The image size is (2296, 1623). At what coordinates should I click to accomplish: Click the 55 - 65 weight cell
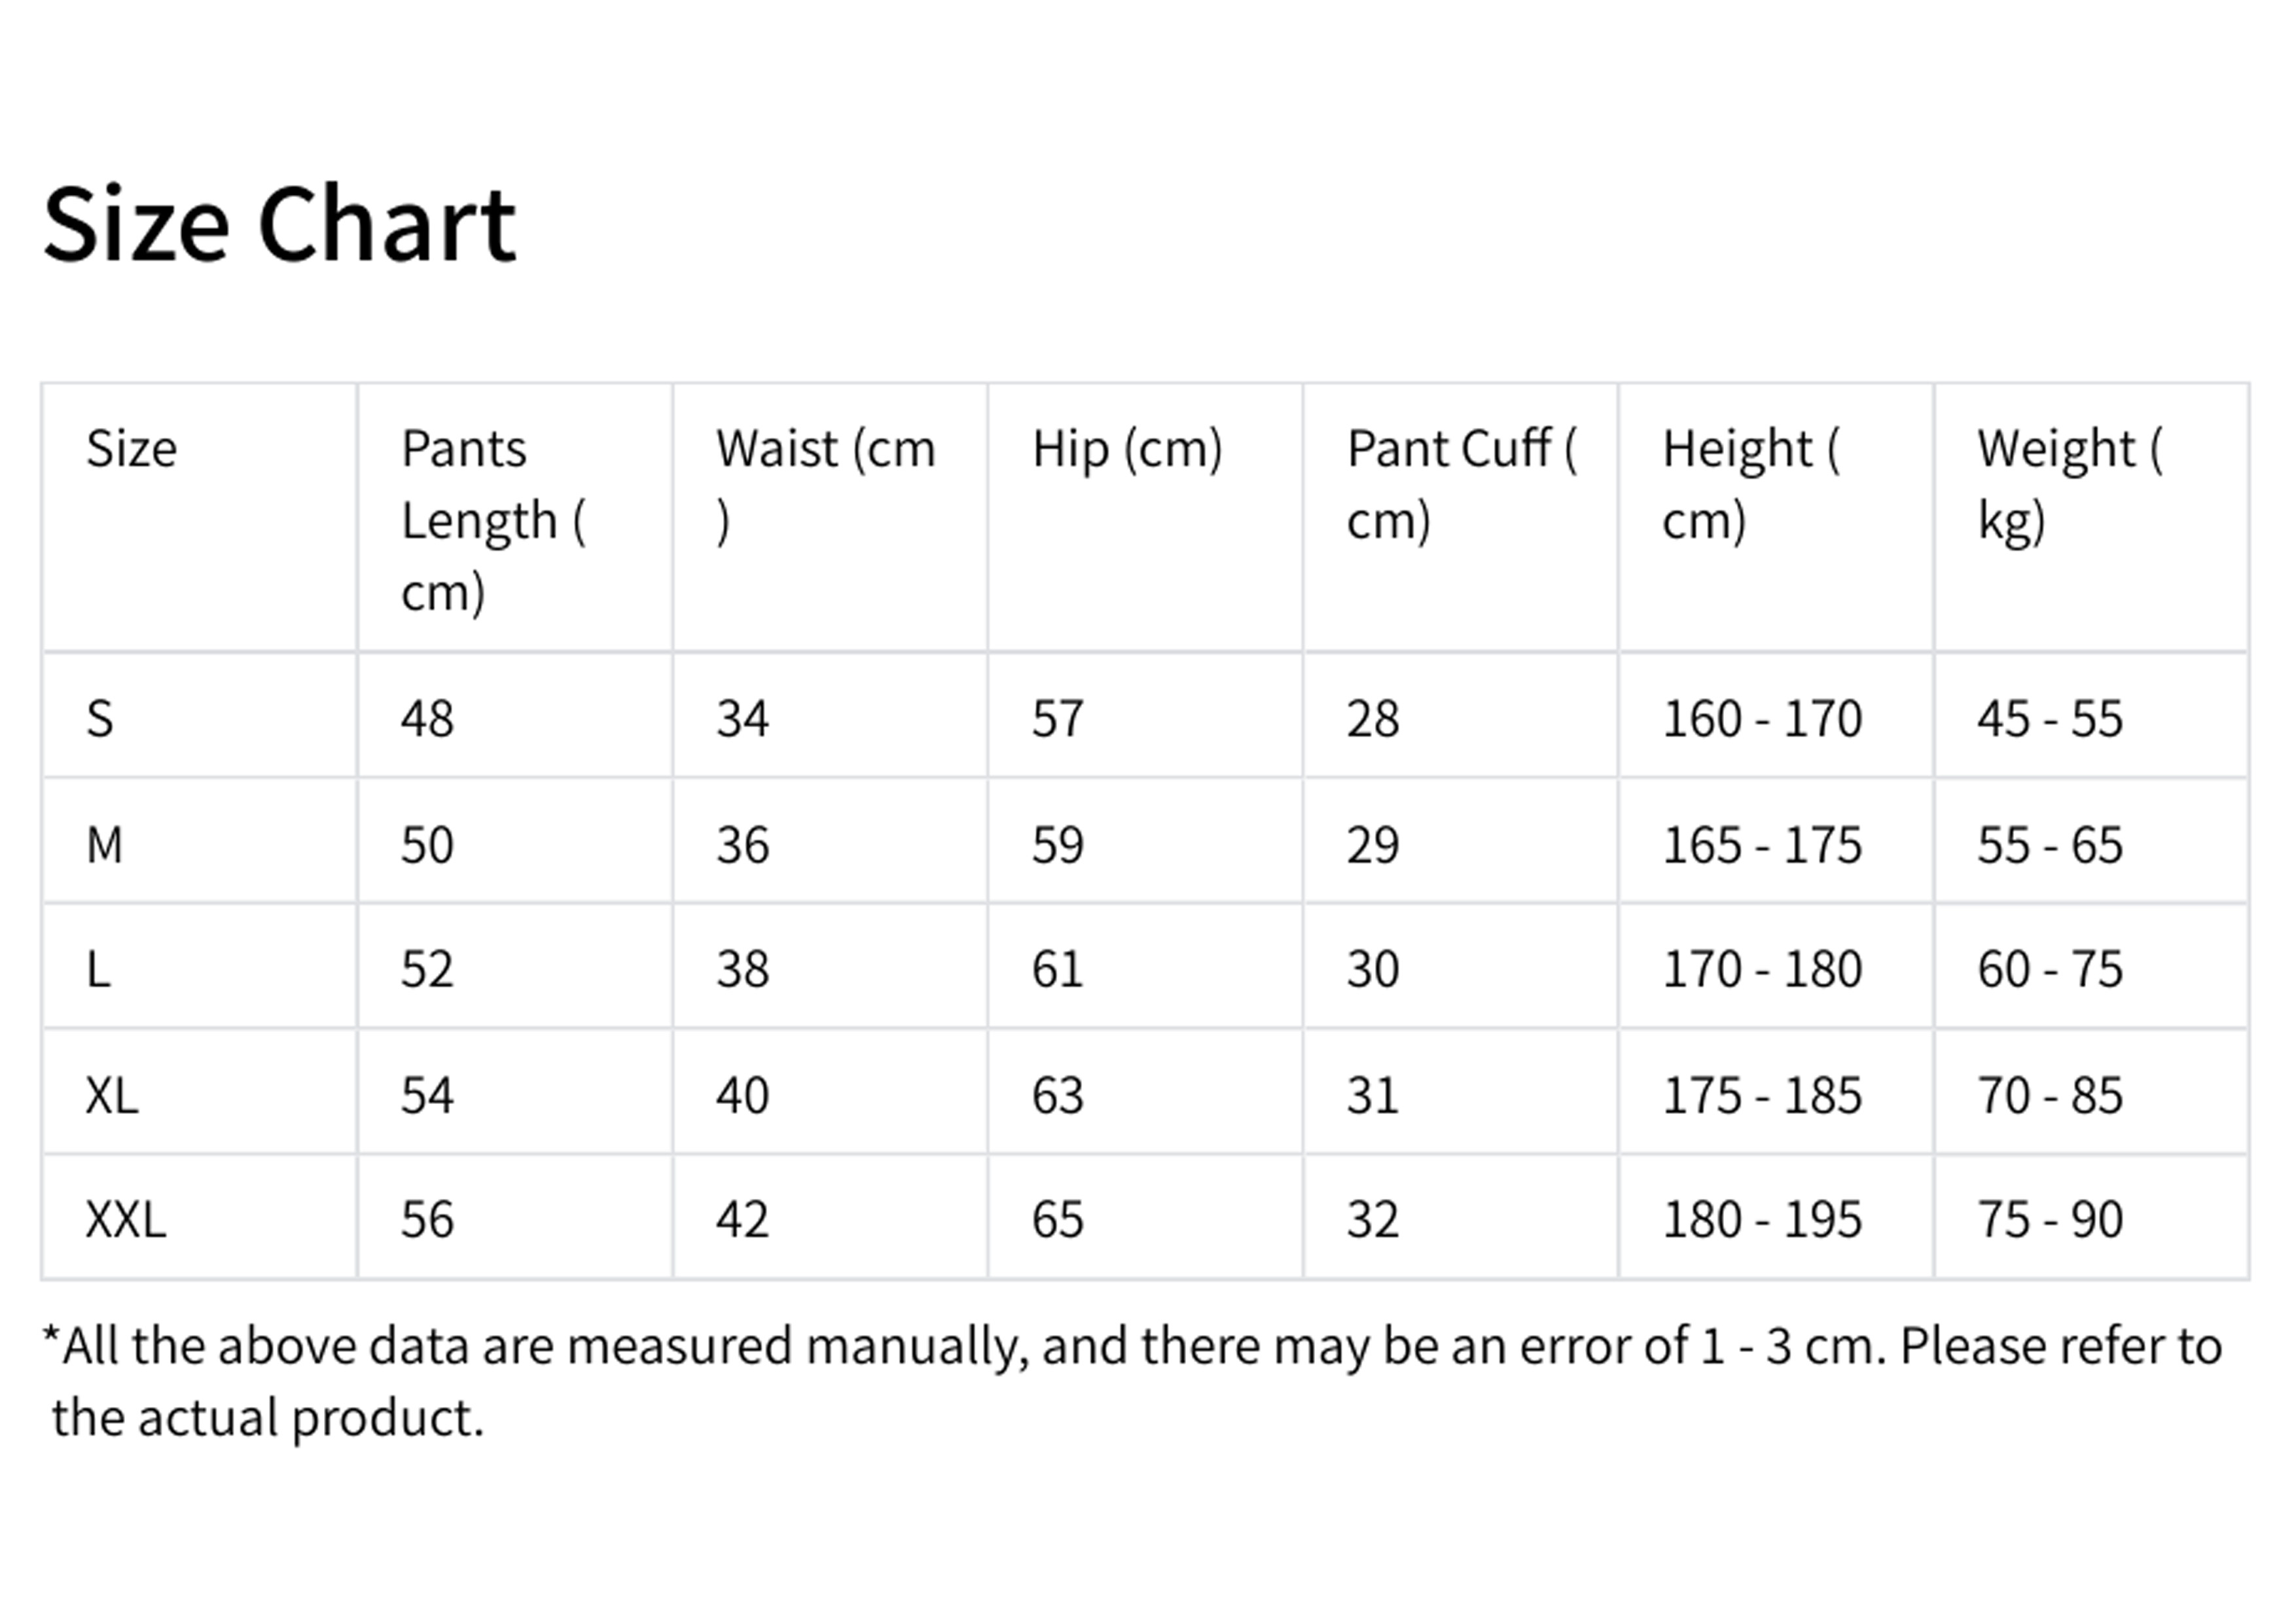[2049, 845]
